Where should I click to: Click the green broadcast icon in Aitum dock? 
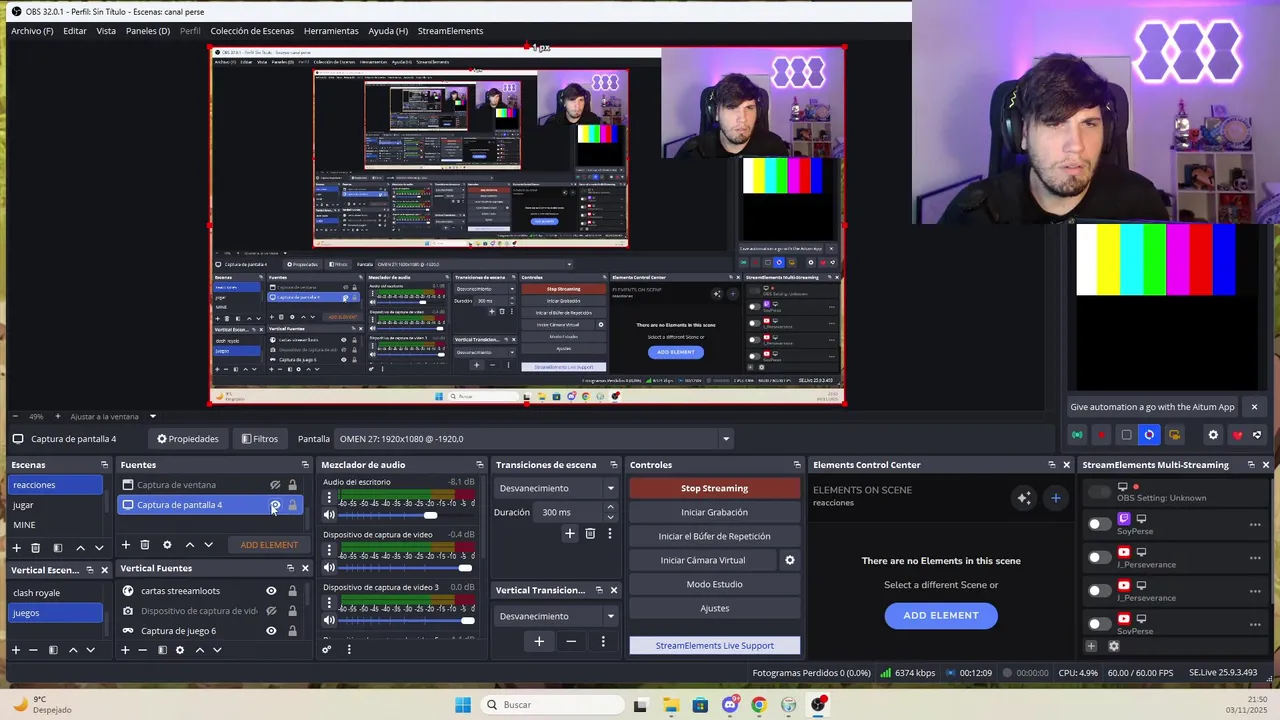[x=1077, y=435]
